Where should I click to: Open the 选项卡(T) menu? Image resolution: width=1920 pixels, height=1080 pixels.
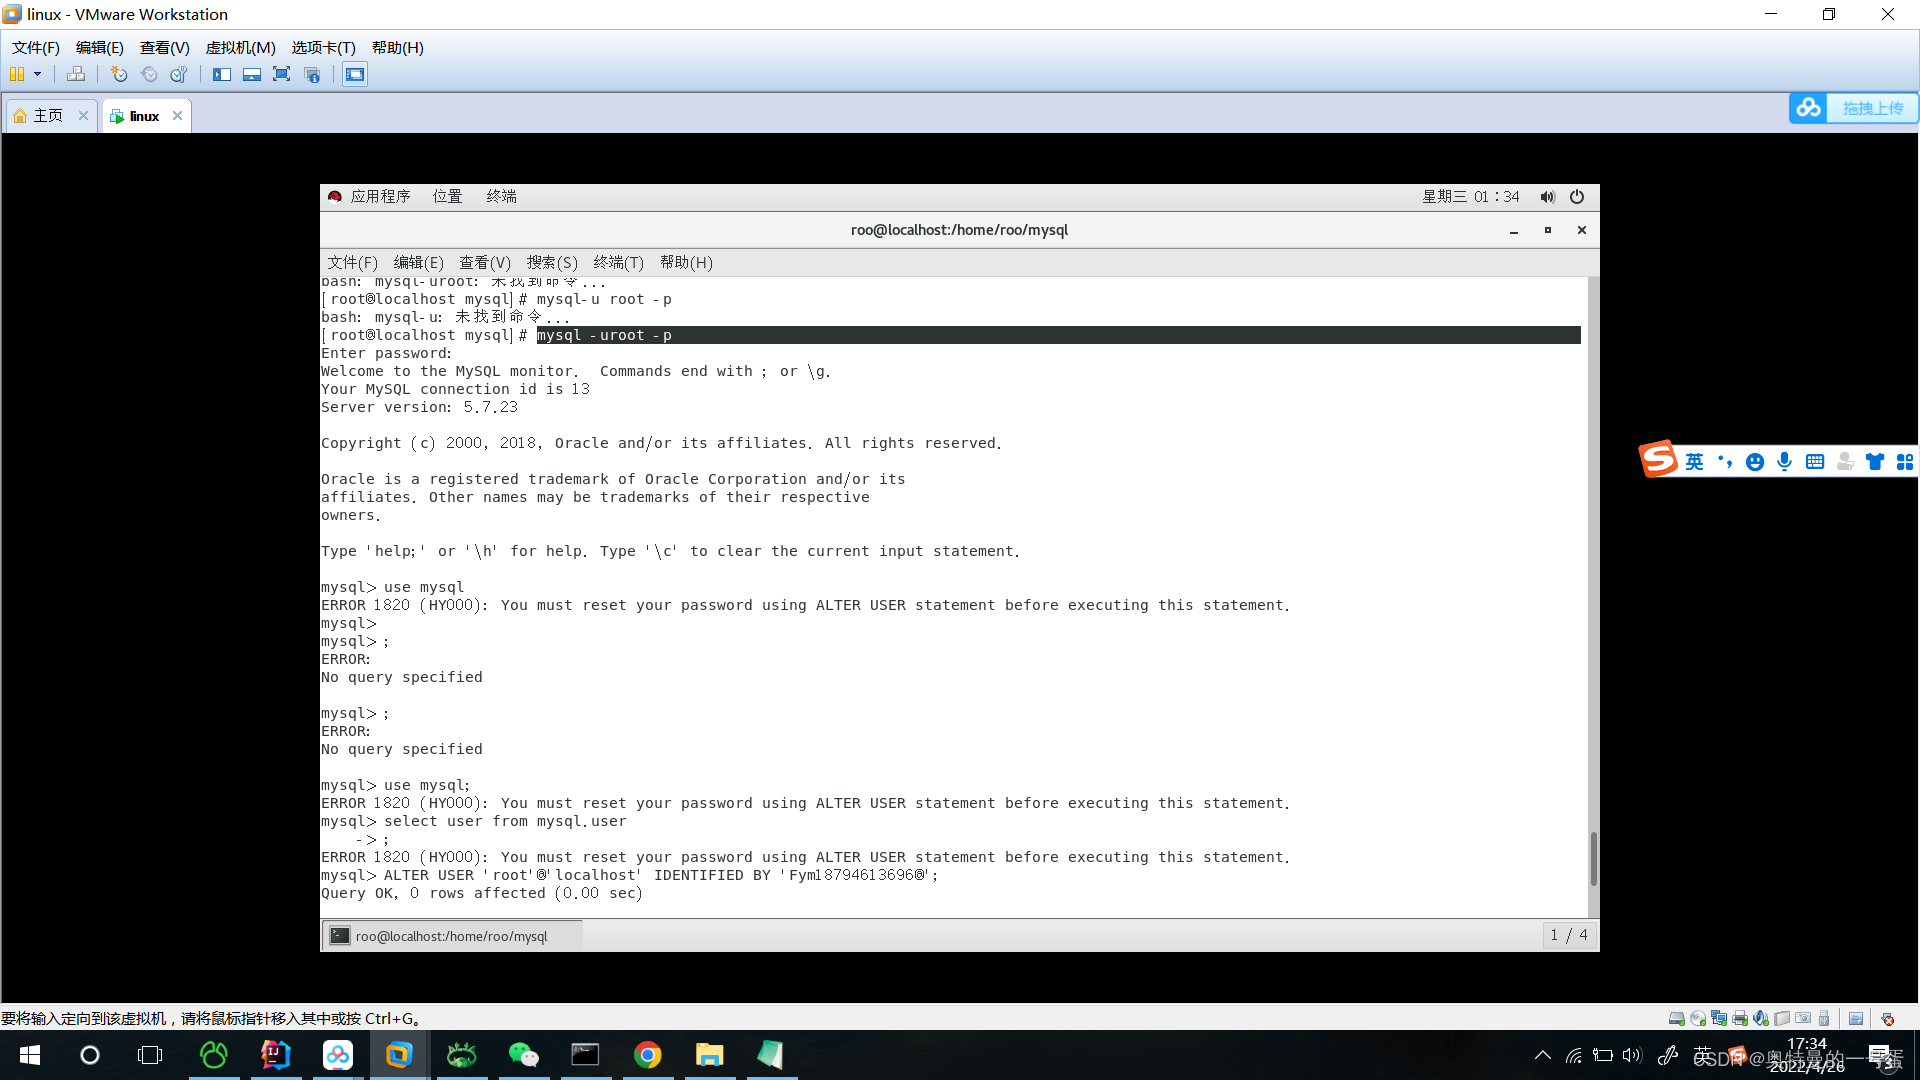[x=323, y=47]
